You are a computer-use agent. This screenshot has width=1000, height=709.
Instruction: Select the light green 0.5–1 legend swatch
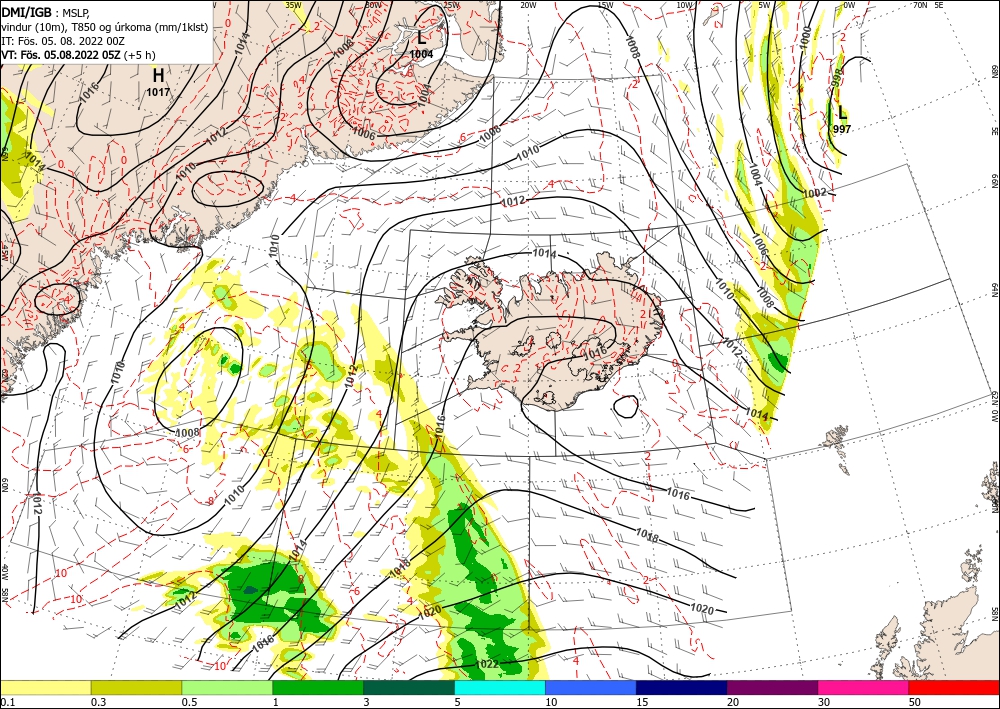pyautogui.click(x=227, y=687)
